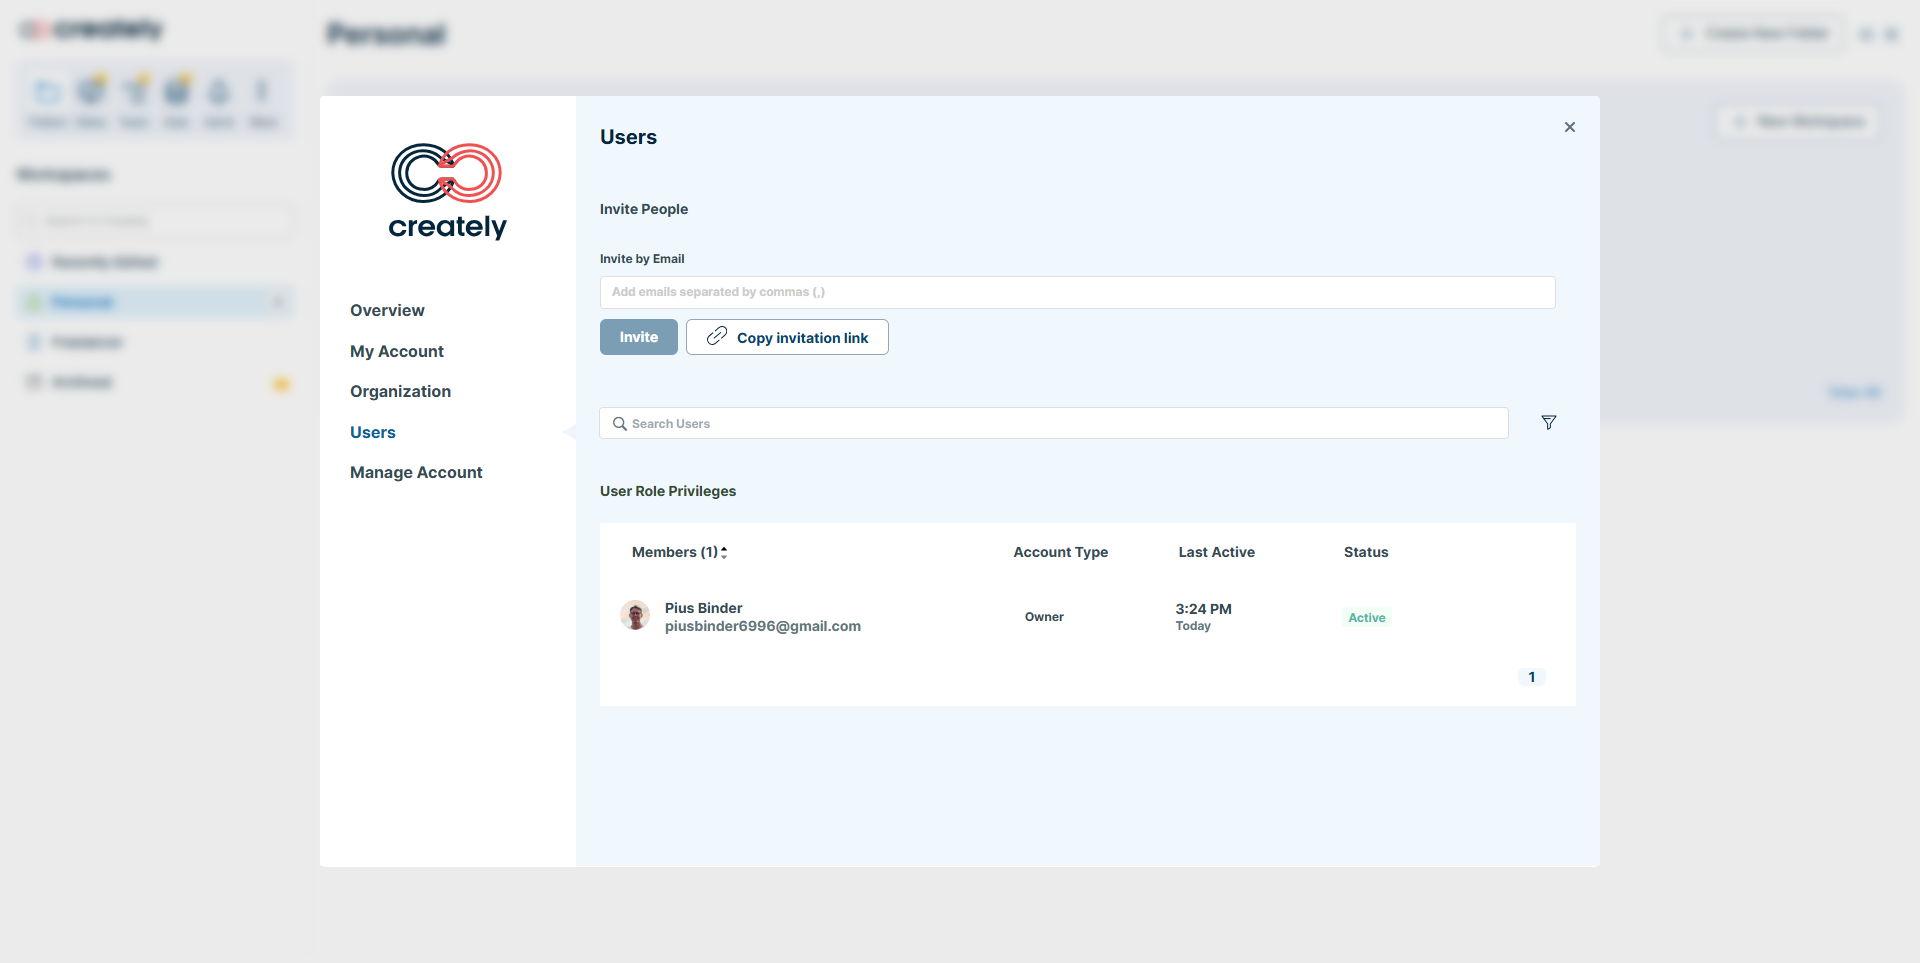Select page 1 in the pagination
This screenshot has width=1920, height=963.
click(x=1531, y=677)
